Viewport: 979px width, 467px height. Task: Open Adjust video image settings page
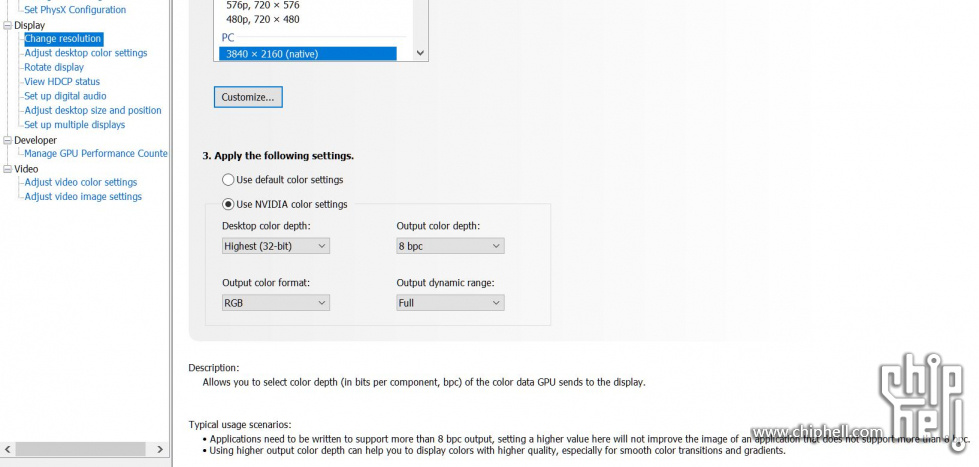[x=83, y=197]
